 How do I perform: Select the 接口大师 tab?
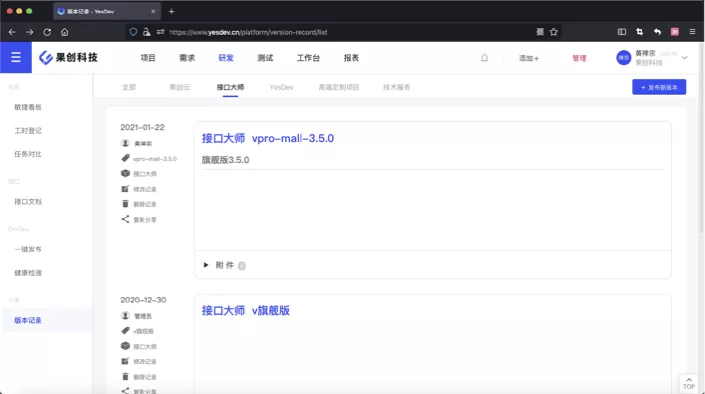[x=230, y=87]
